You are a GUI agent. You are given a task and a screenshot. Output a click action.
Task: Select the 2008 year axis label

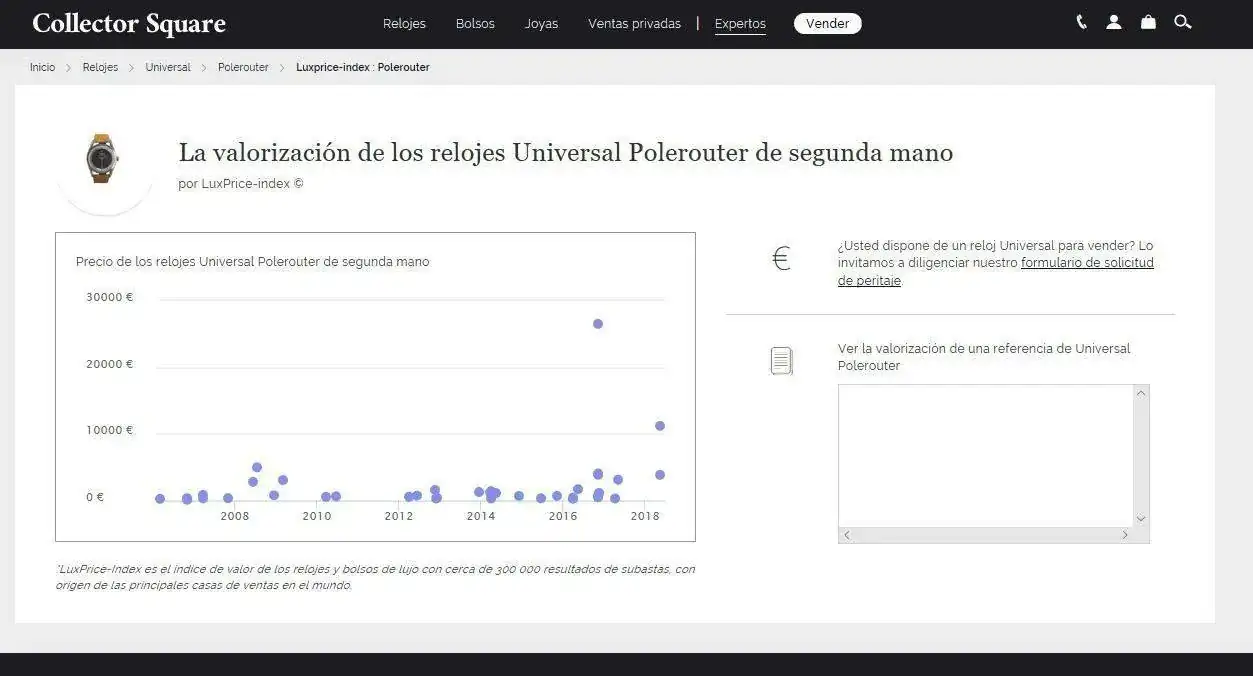235,516
